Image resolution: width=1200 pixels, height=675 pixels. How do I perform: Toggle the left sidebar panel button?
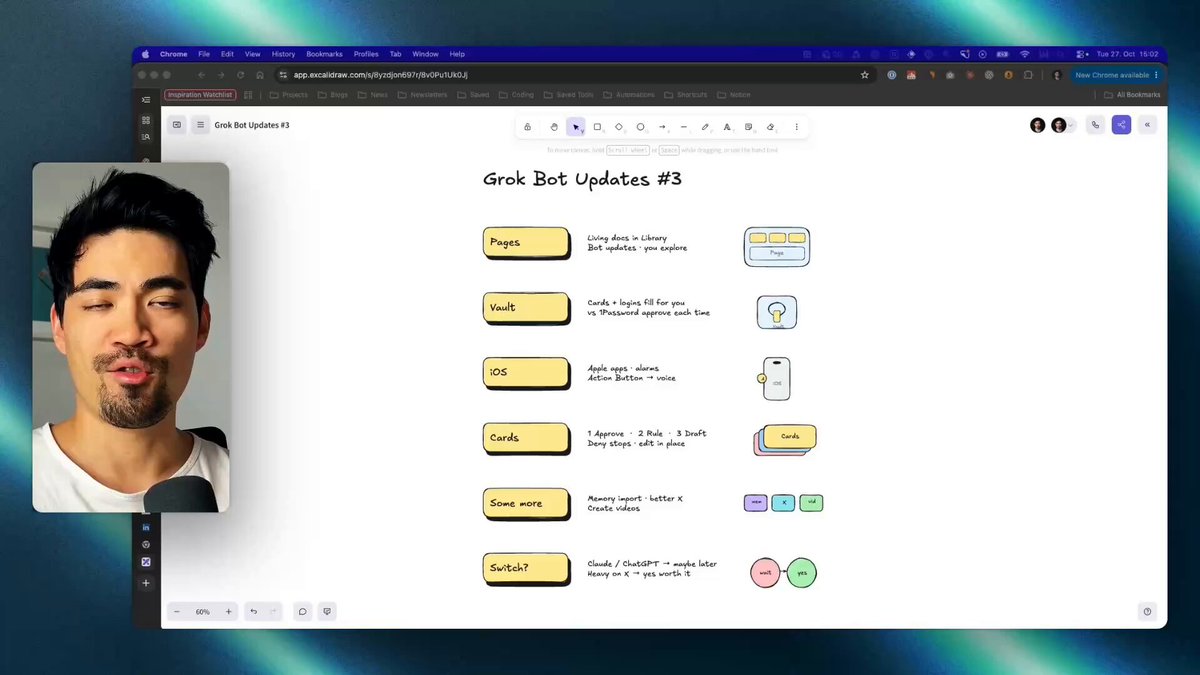[x=177, y=125]
